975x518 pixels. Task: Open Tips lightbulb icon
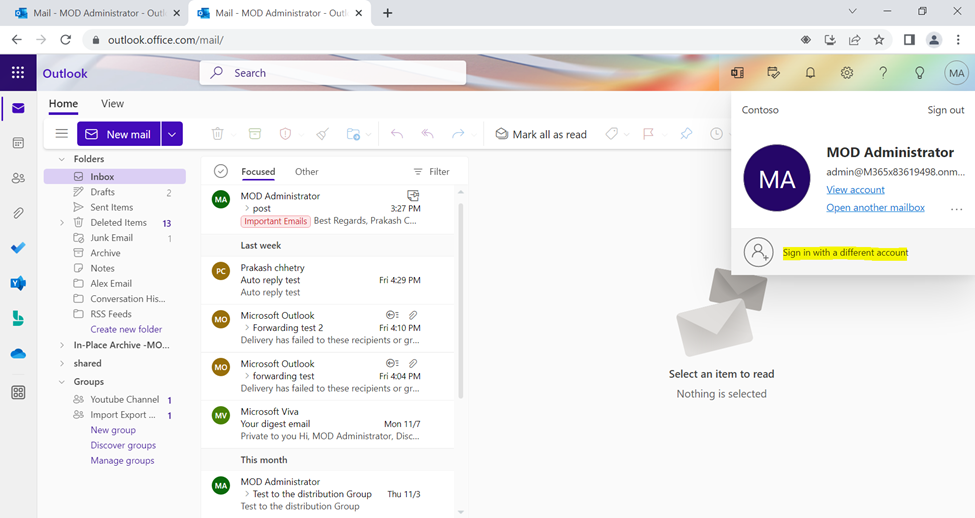pyautogui.click(x=920, y=73)
